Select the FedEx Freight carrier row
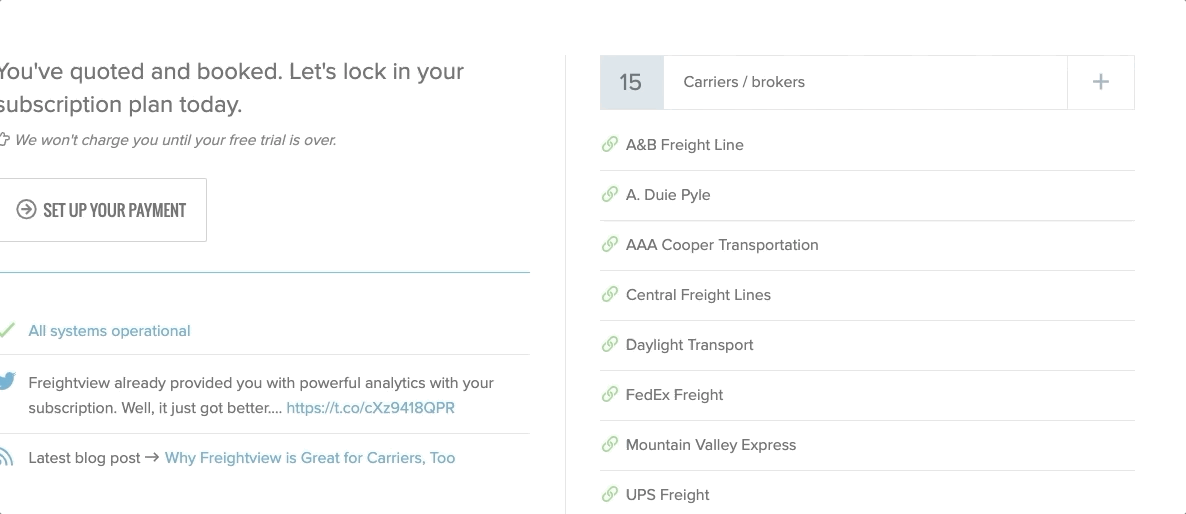Viewport: 1186px width, 514px height. pos(867,395)
